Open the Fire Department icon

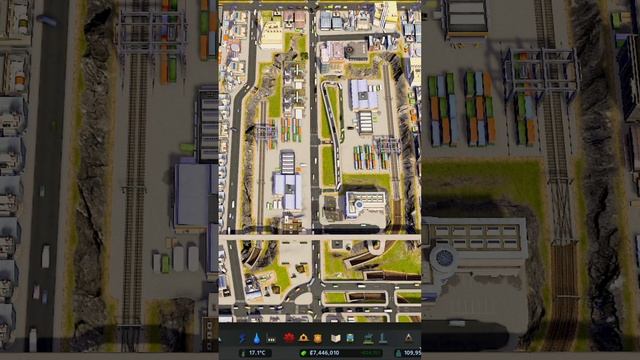coord(303,338)
